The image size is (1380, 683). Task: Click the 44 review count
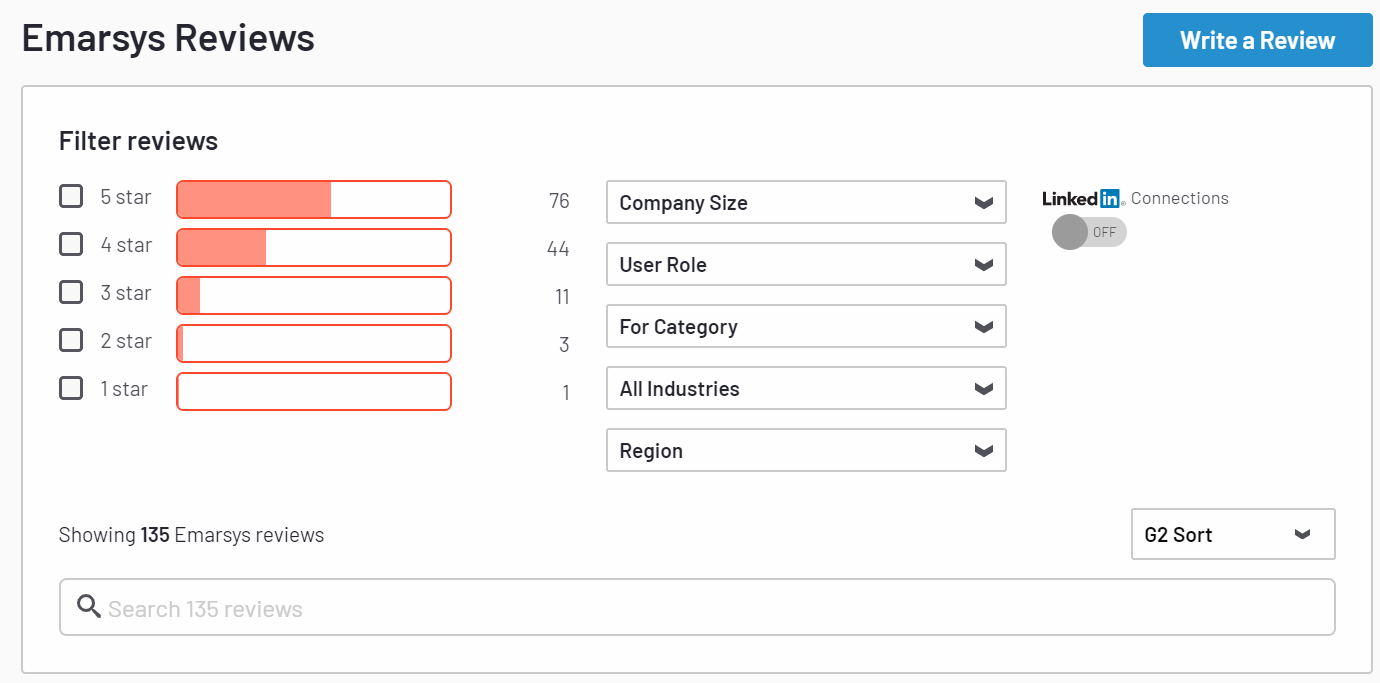(x=558, y=249)
